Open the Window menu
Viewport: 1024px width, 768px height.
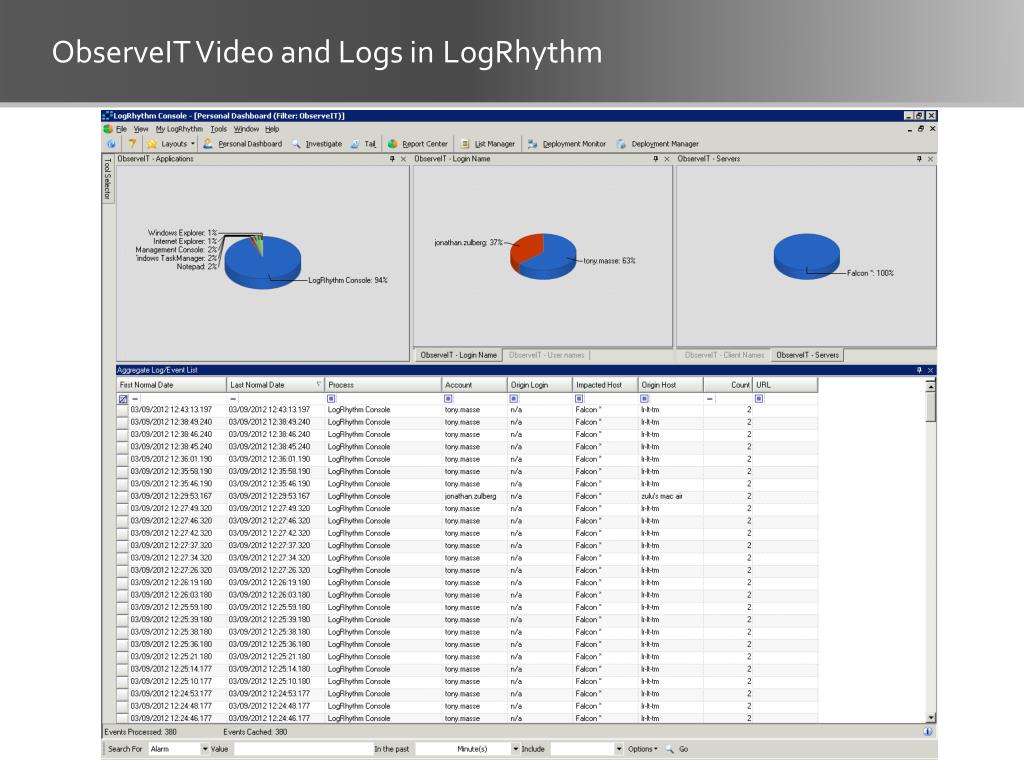coord(246,129)
